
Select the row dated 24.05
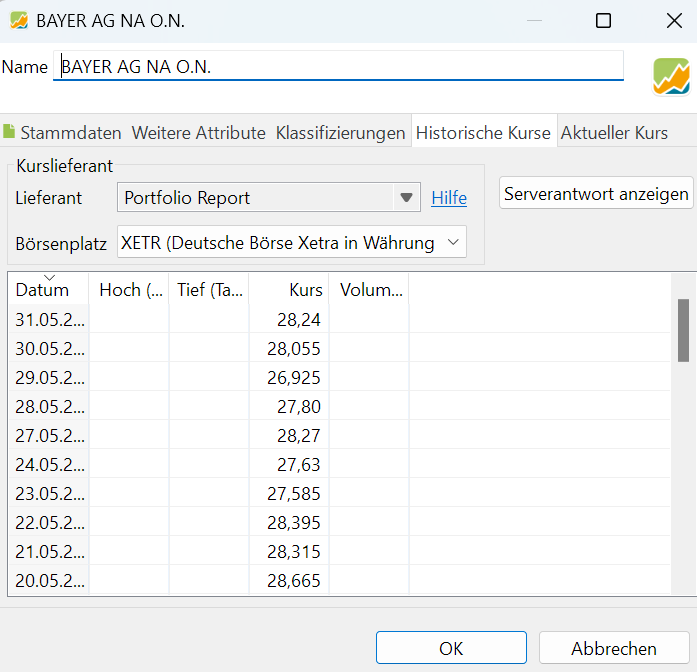[x=340, y=464]
